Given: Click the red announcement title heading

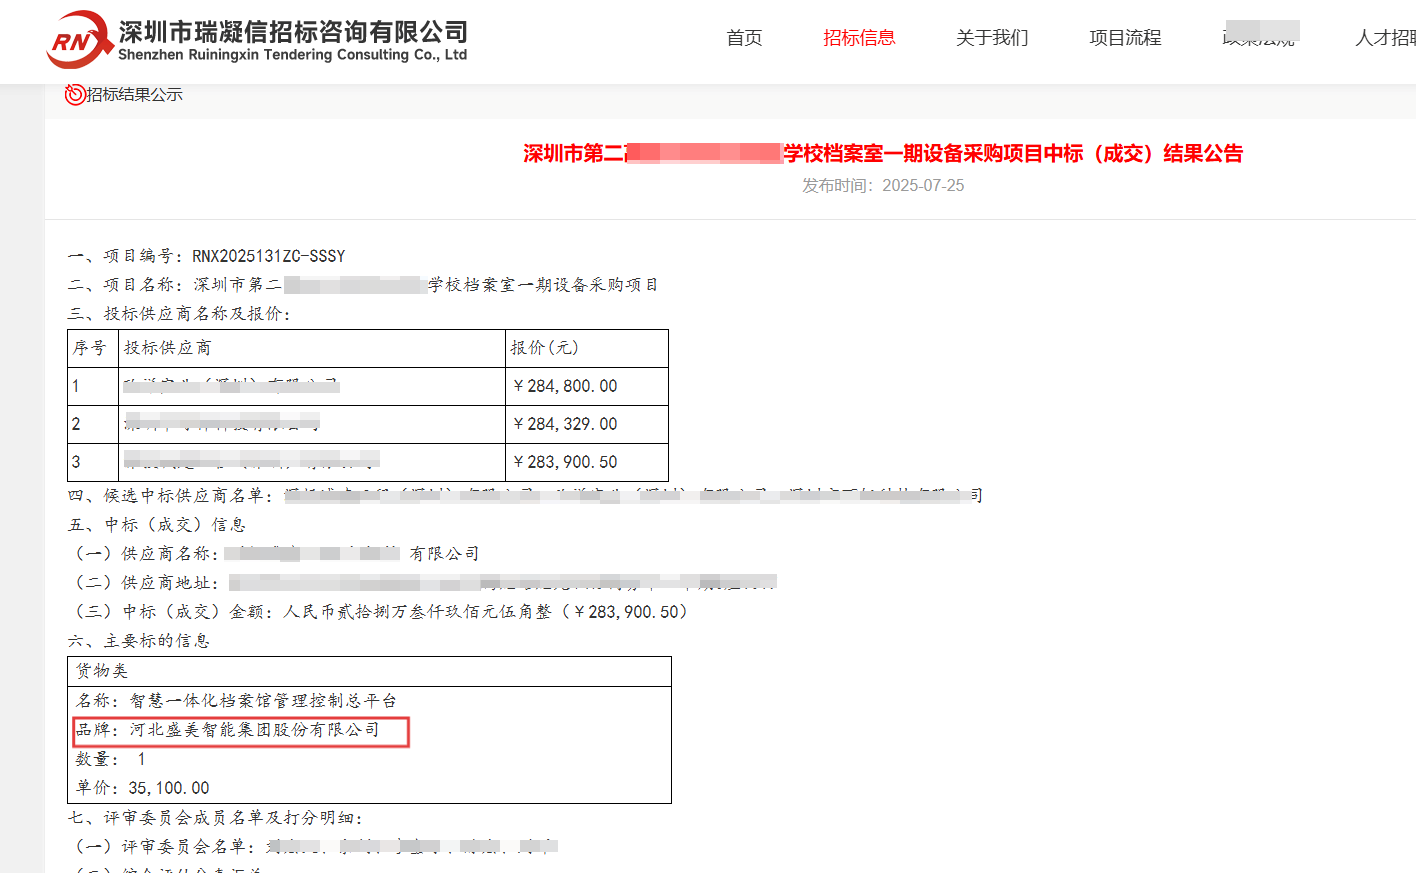Looking at the screenshot, I should click(x=882, y=153).
